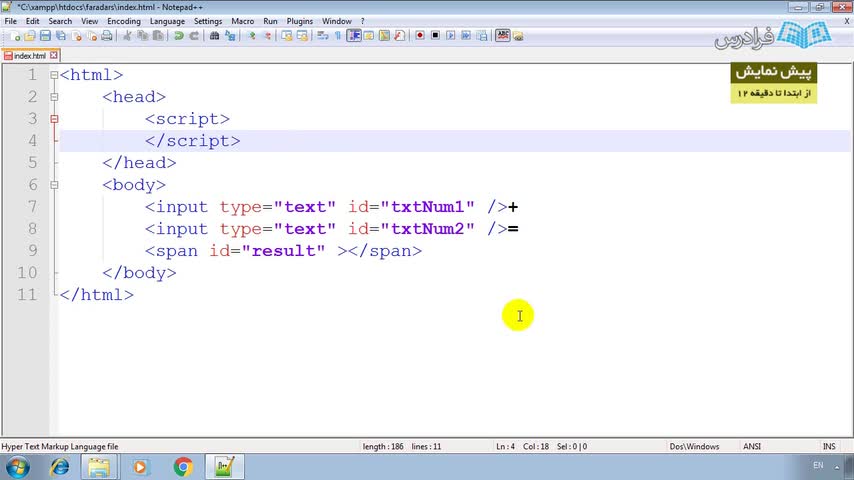854x480 pixels.
Task: Collapse the body block on line 6
Action: (54, 185)
